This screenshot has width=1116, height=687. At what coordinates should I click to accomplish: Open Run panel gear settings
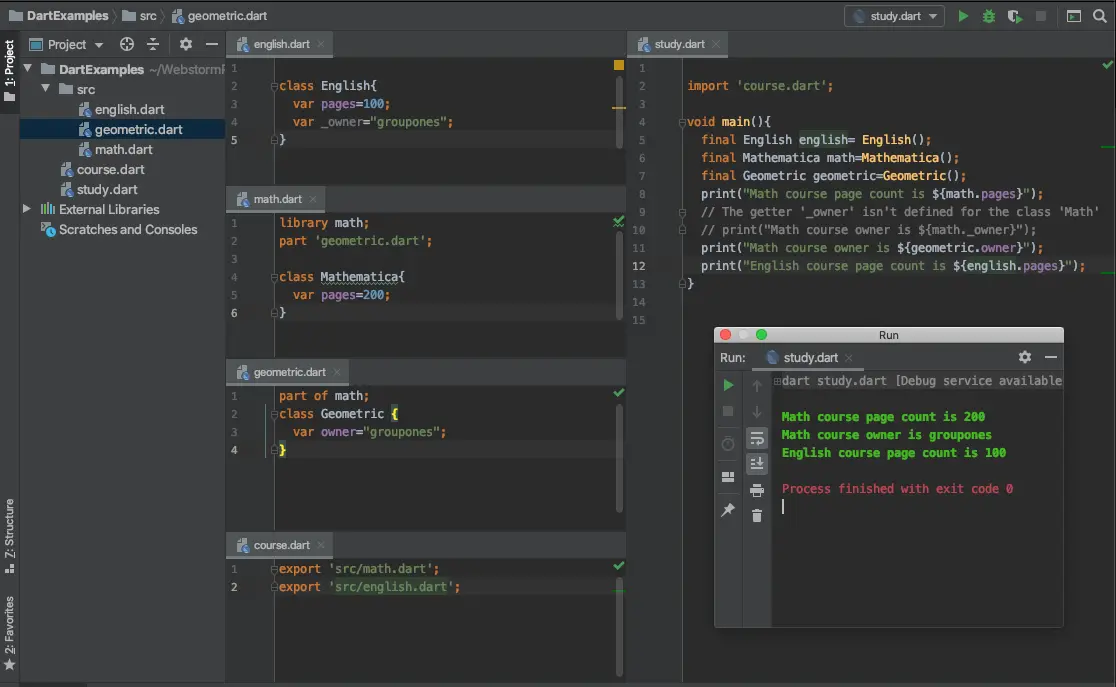1025,357
